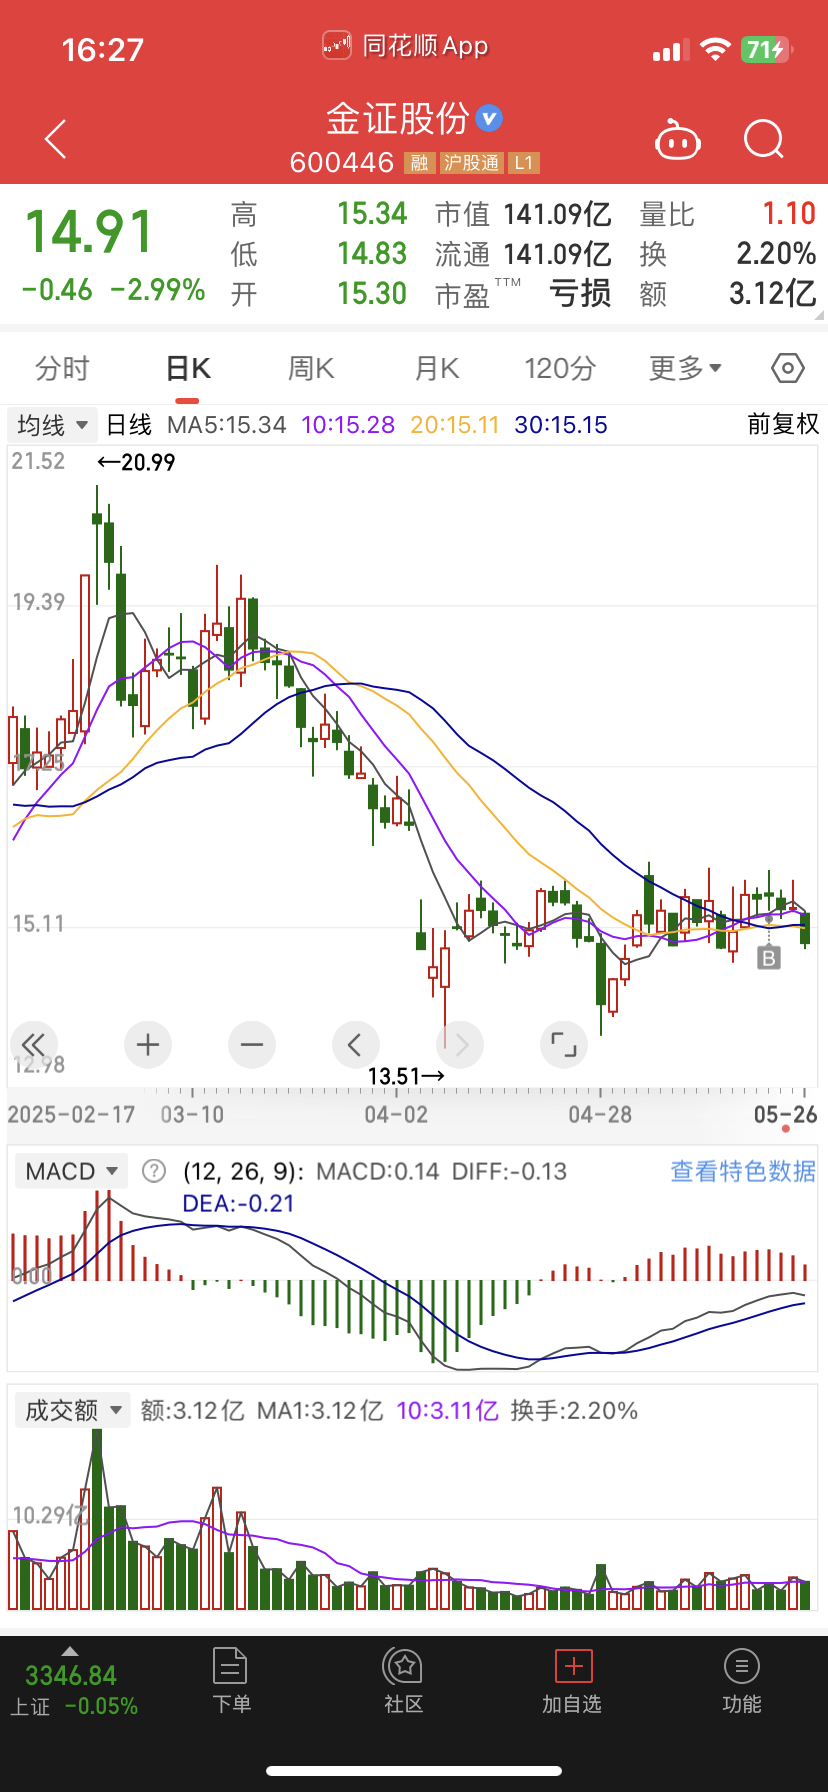Expand quote details corner triangle
Screen dimensions: 828x1792
point(819,315)
